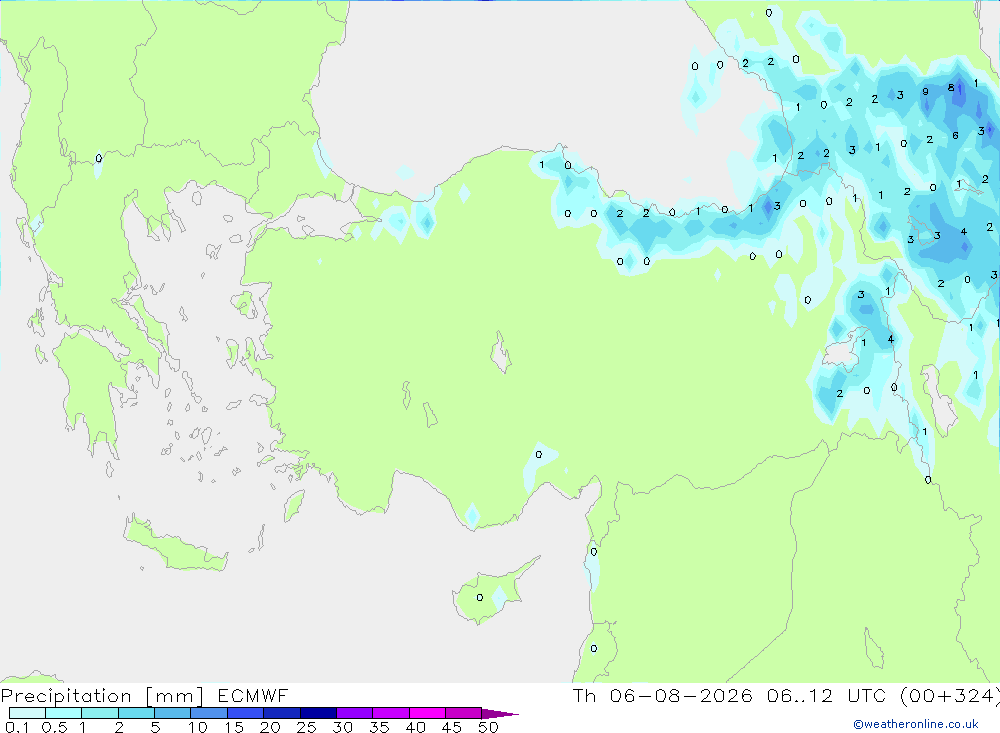This screenshot has height=733, width=1000.
Task: Click the time range "06..12 UTC"
Action: click(828, 696)
